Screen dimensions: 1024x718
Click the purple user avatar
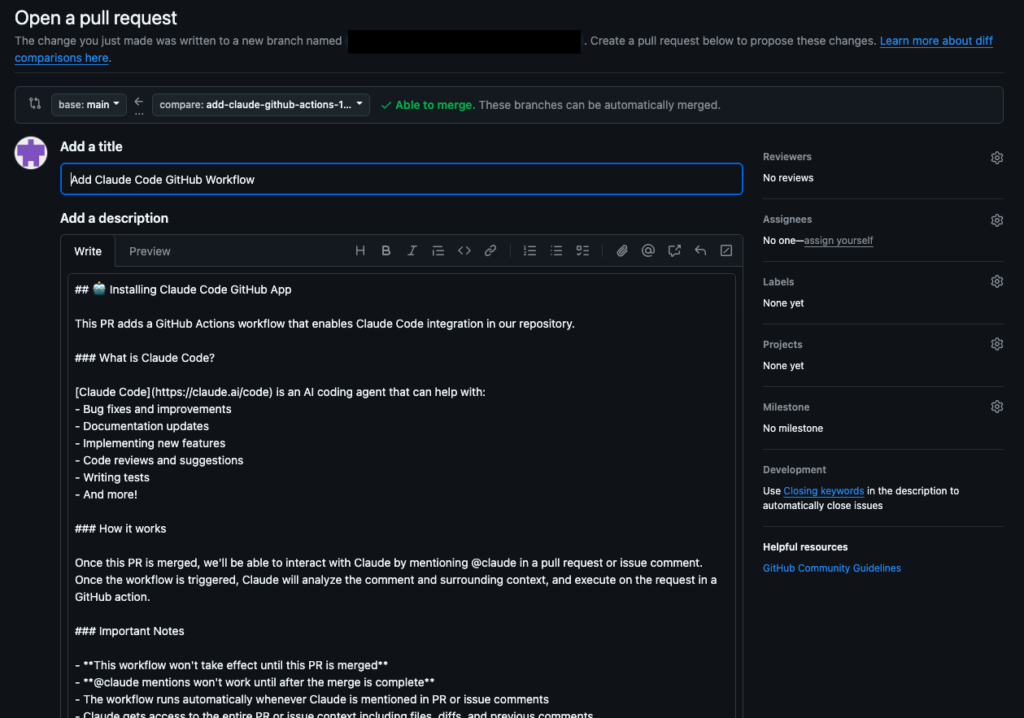(x=31, y=153)
